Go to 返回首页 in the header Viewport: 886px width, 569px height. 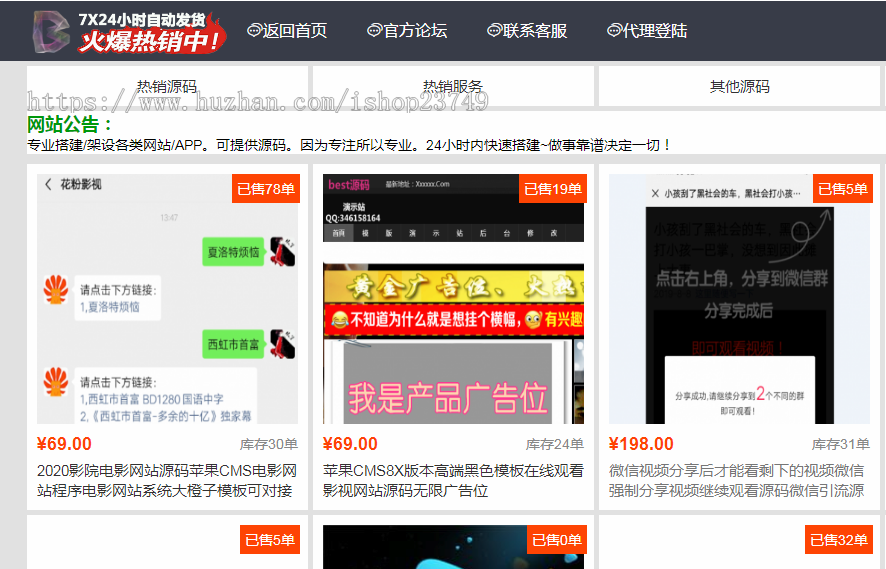294,31
